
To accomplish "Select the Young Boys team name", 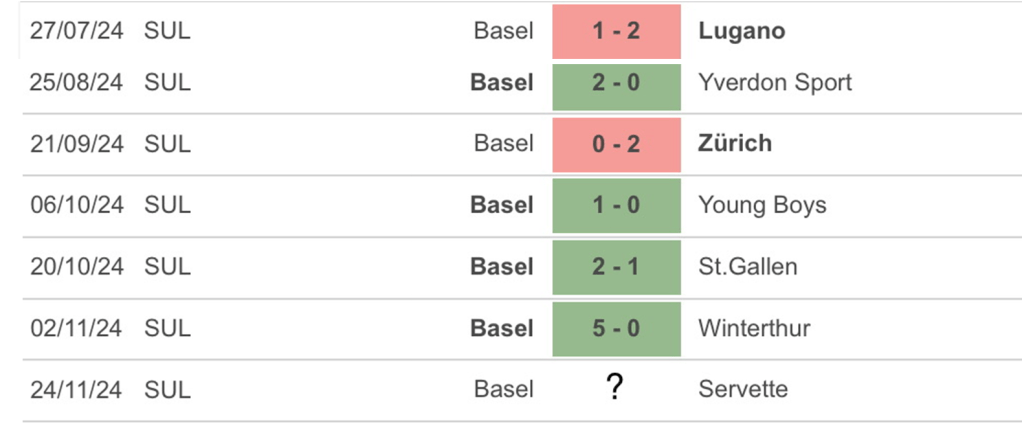I will (762, 205).
